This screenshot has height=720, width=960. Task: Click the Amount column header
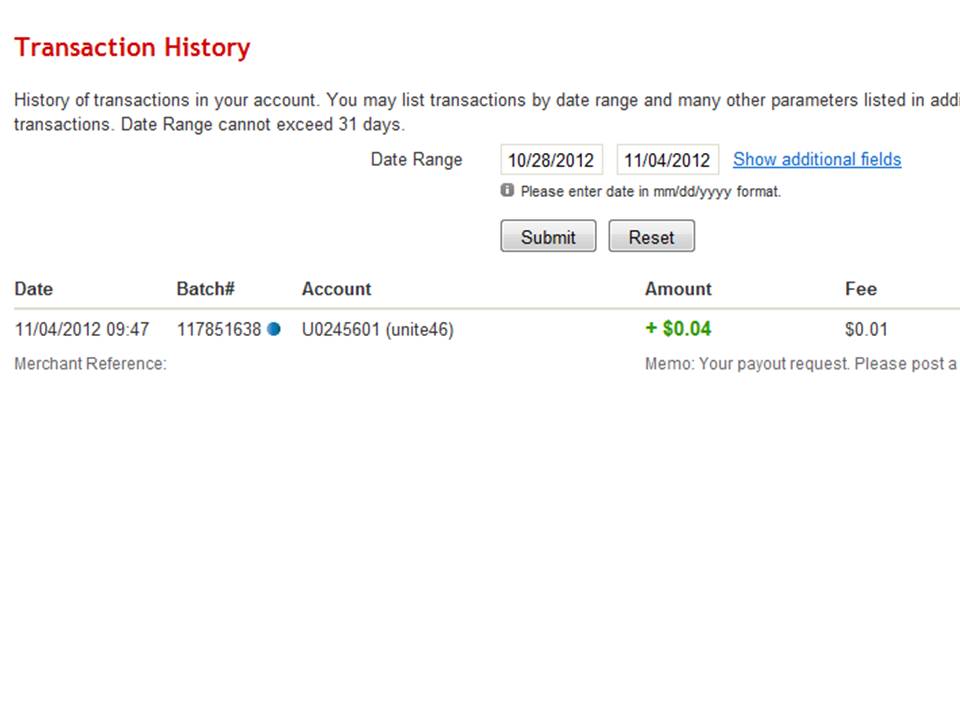click(678, 289)
